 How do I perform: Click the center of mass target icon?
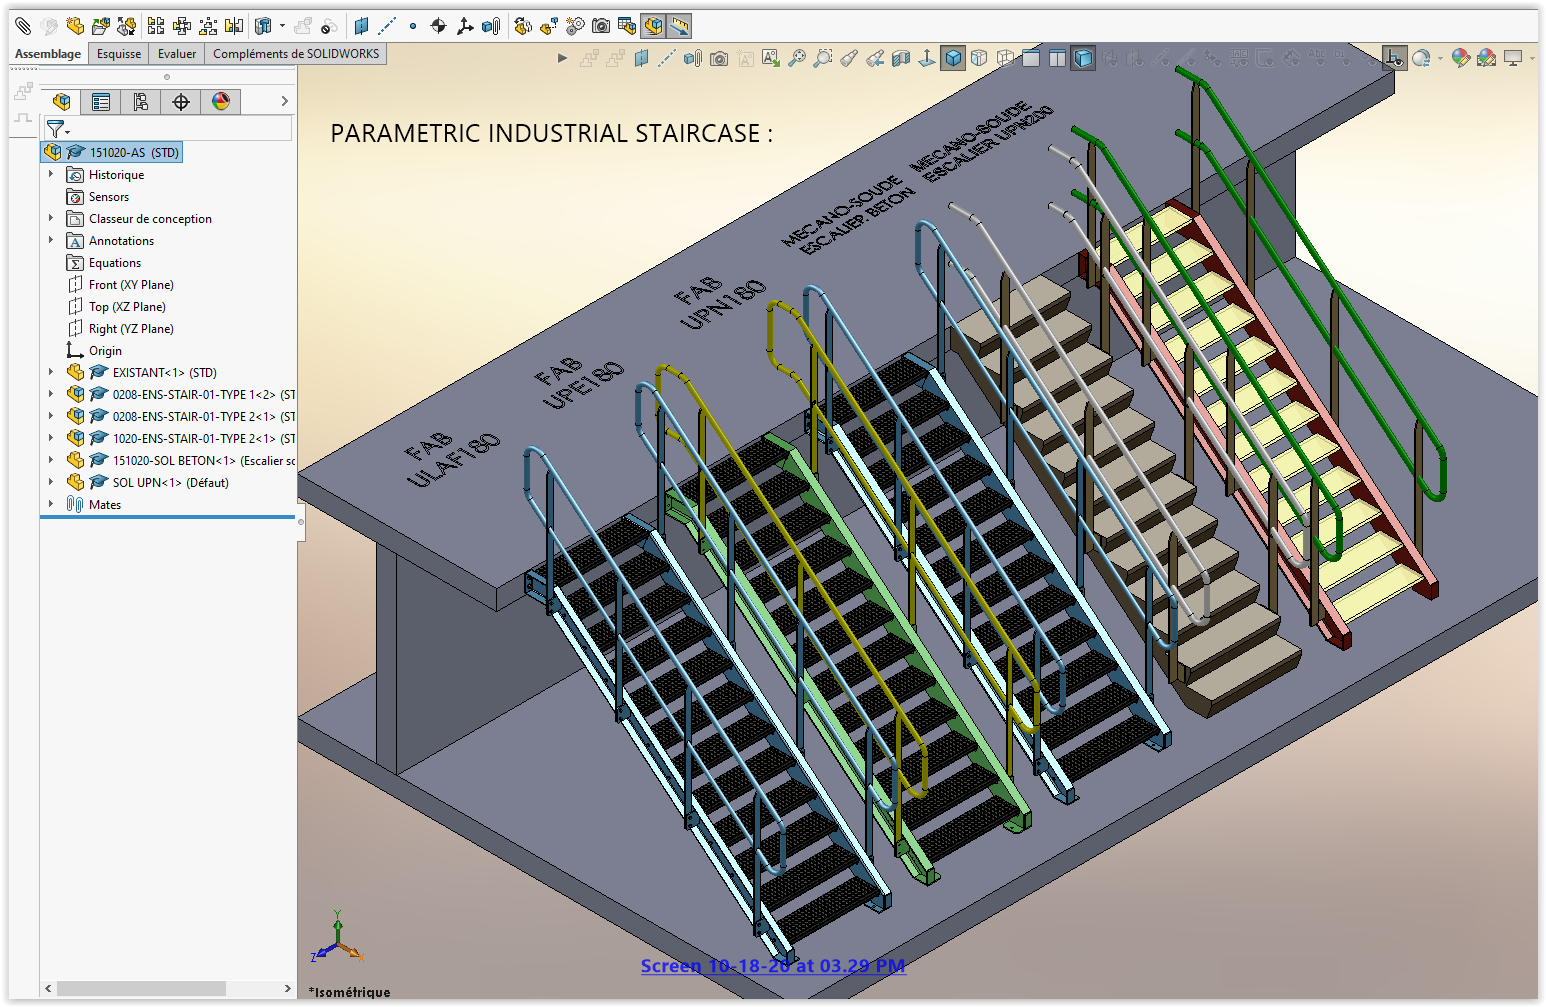pyautogui.click(x=438, y=26)
